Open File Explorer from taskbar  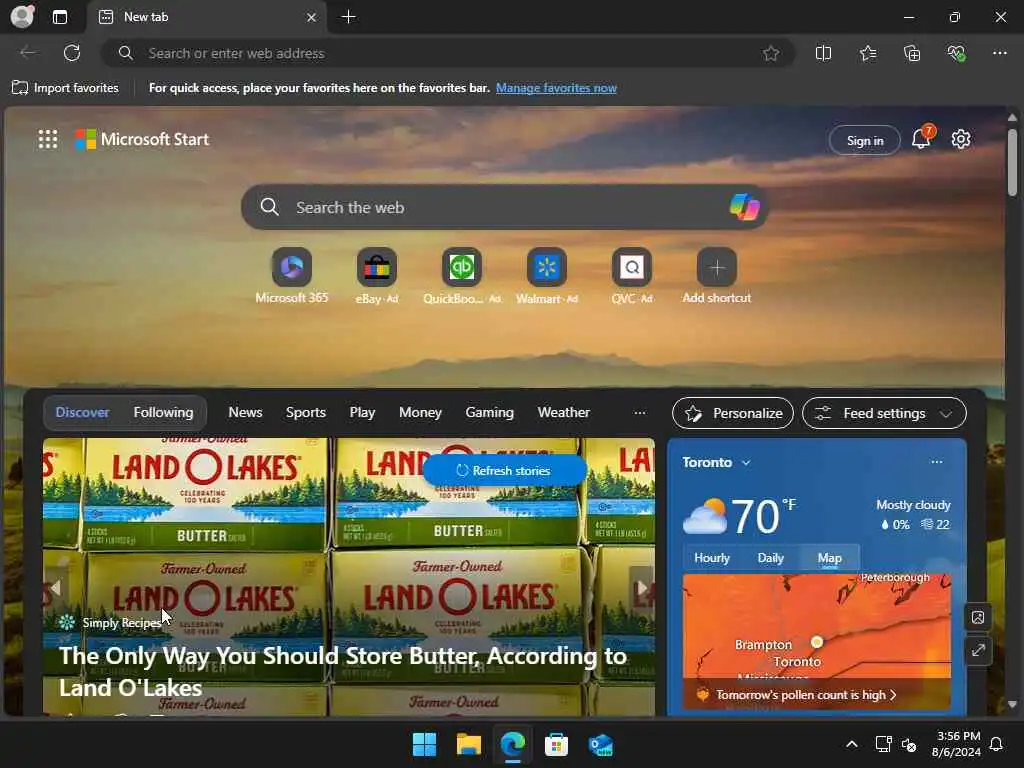(468, 744)
